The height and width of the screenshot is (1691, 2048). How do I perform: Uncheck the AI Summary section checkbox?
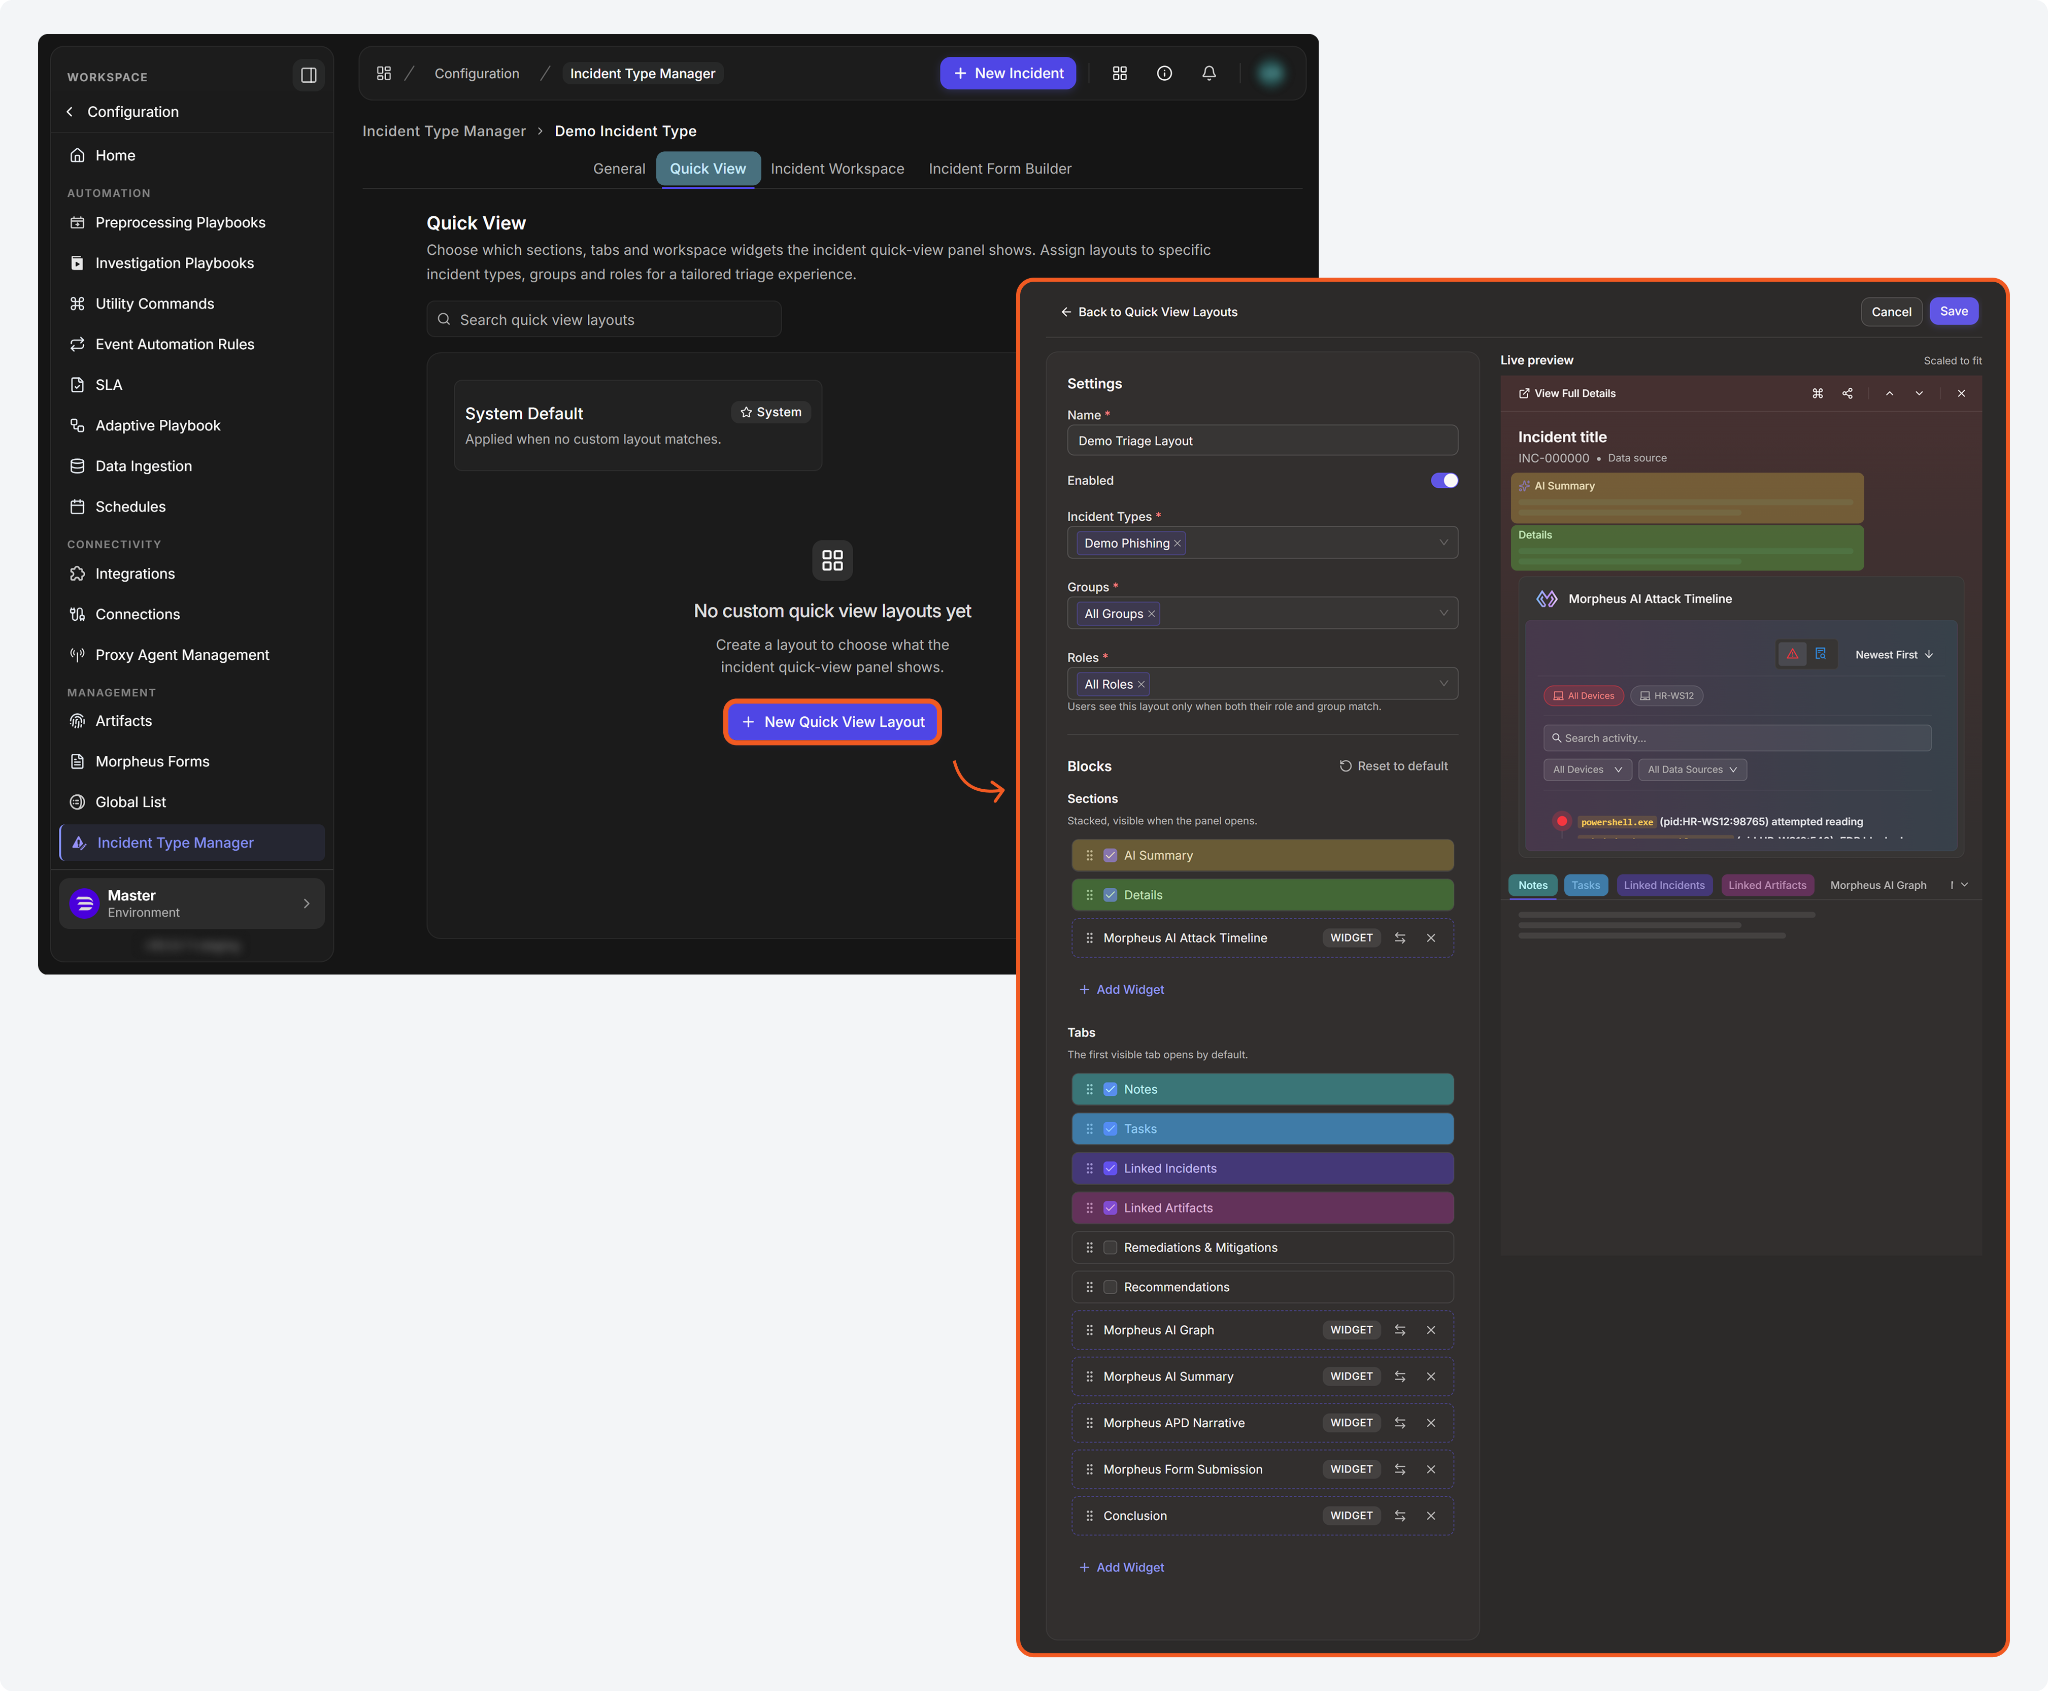(x=1110, y=855)
